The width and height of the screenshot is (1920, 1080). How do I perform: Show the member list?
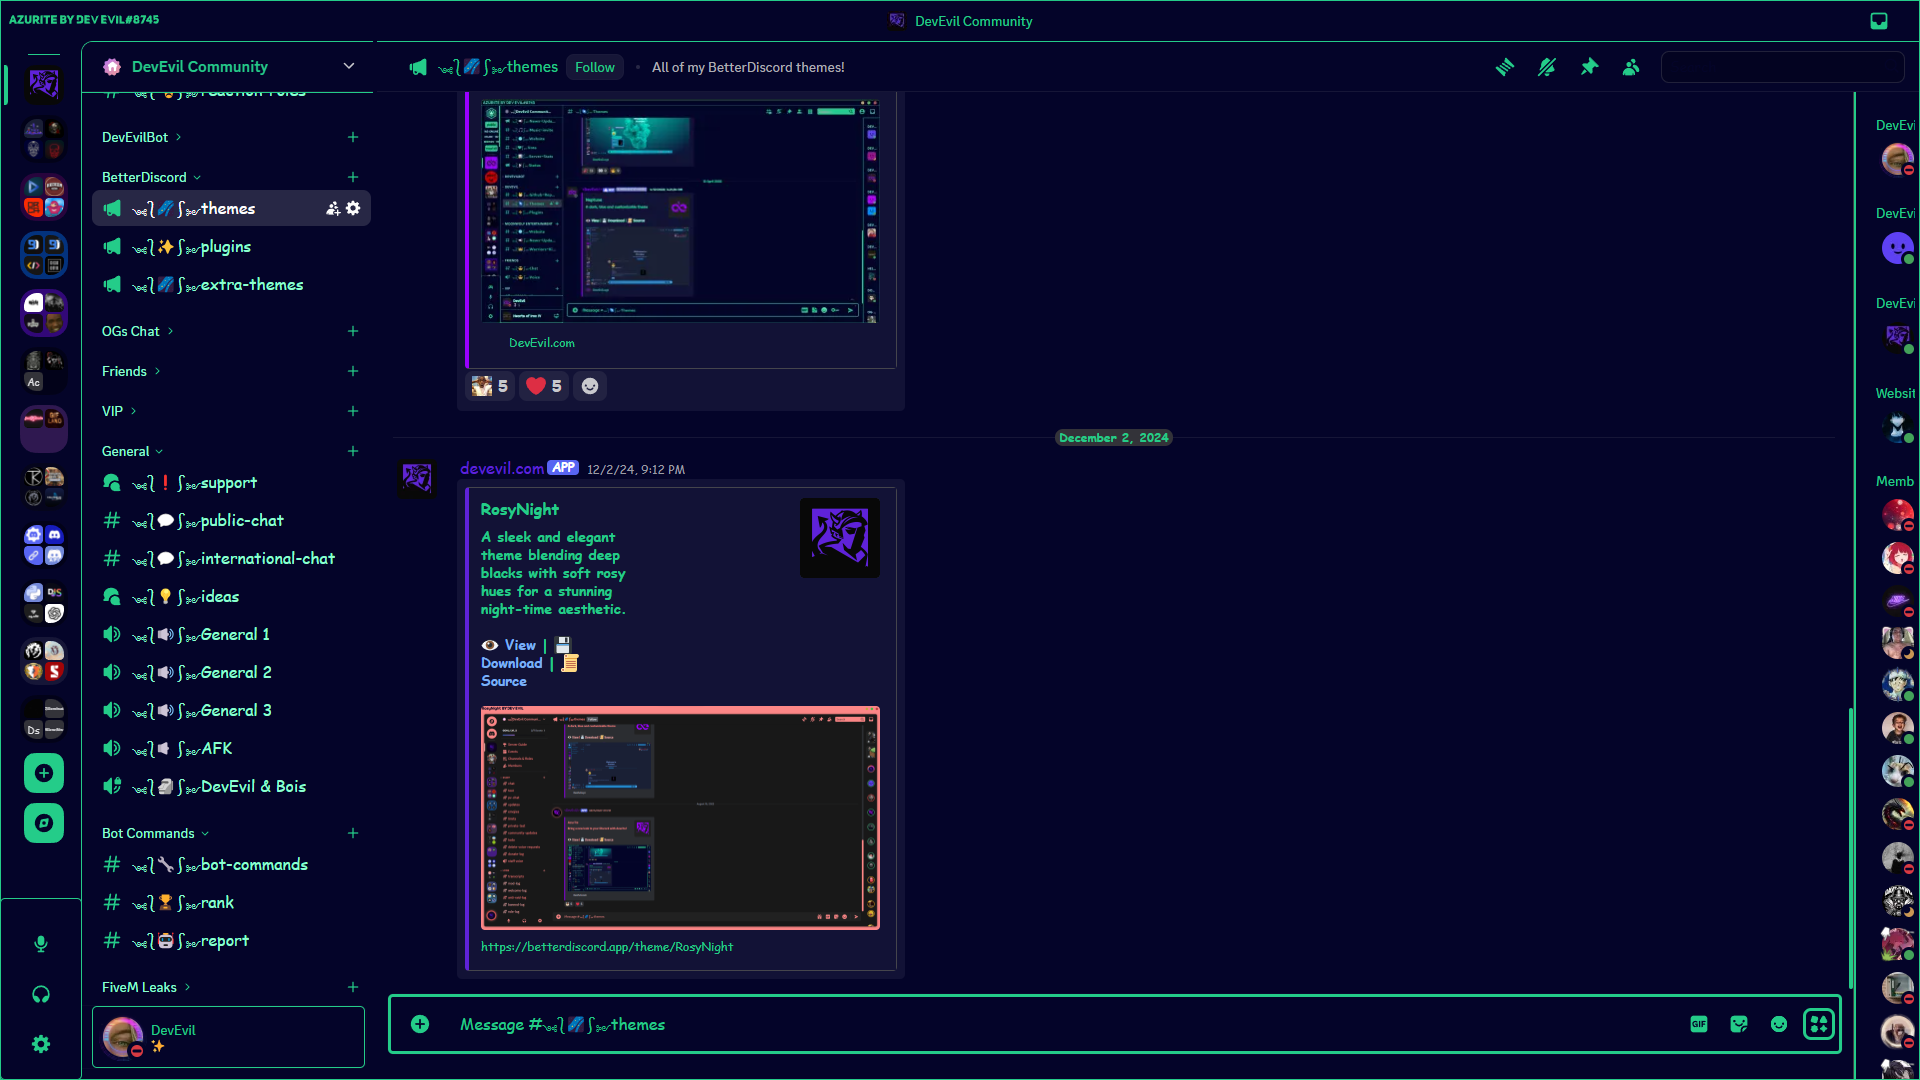click(1631, 67)
